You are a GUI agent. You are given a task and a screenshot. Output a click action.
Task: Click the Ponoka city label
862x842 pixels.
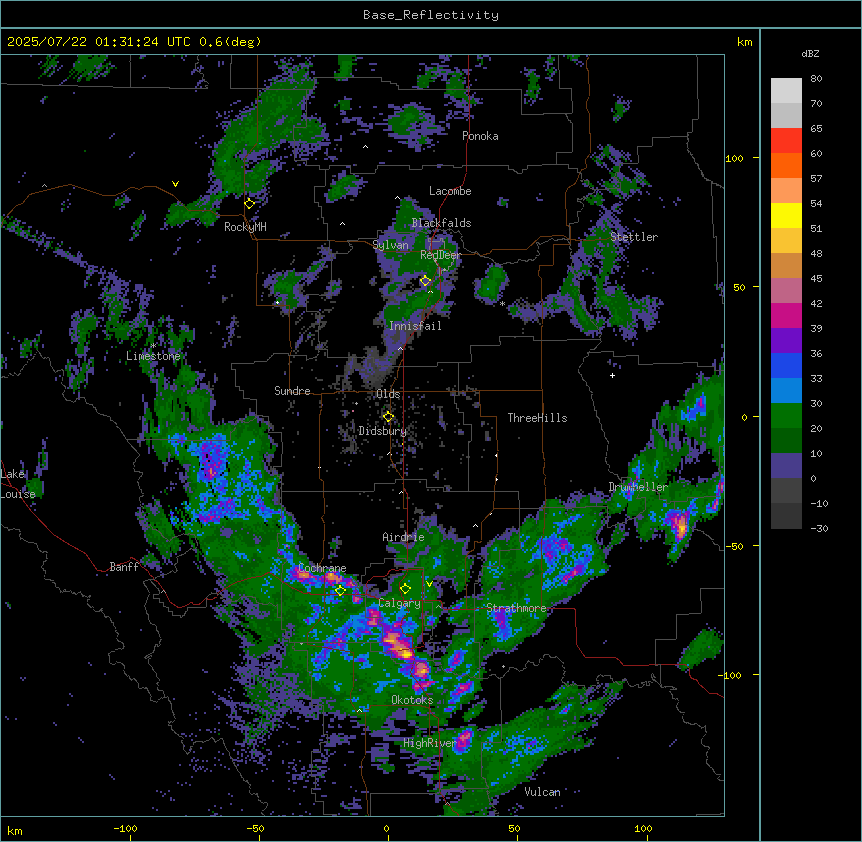pos(480,136)
